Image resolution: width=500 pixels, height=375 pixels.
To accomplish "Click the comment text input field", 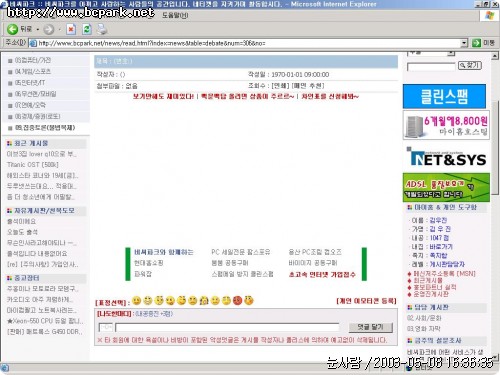I will pos(227,327).
